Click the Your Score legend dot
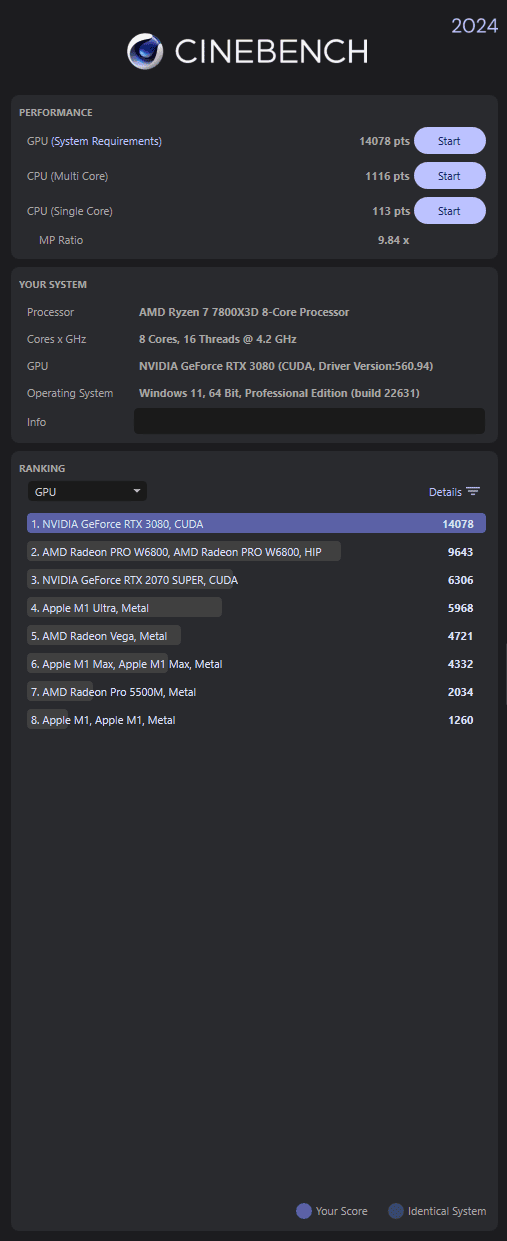507x1241 pixels. [x=304, y=1211]
